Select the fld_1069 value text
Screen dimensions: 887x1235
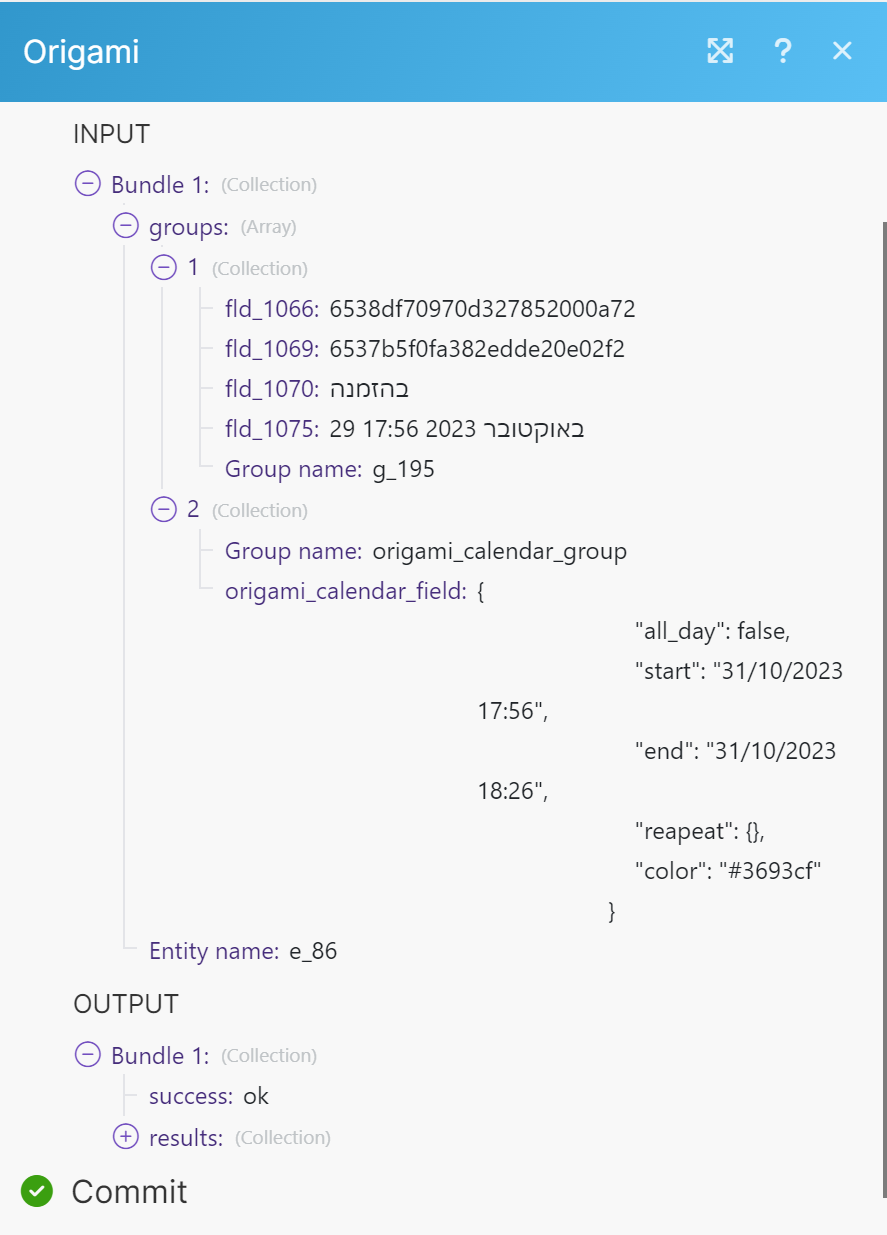[x=477, y=349]
